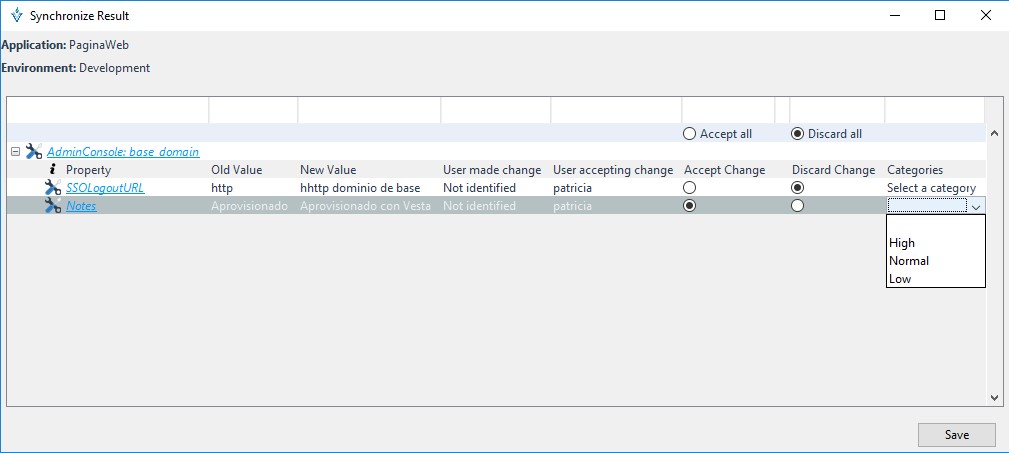
Task: Click the Save button
Action: [x=956, y=435]
